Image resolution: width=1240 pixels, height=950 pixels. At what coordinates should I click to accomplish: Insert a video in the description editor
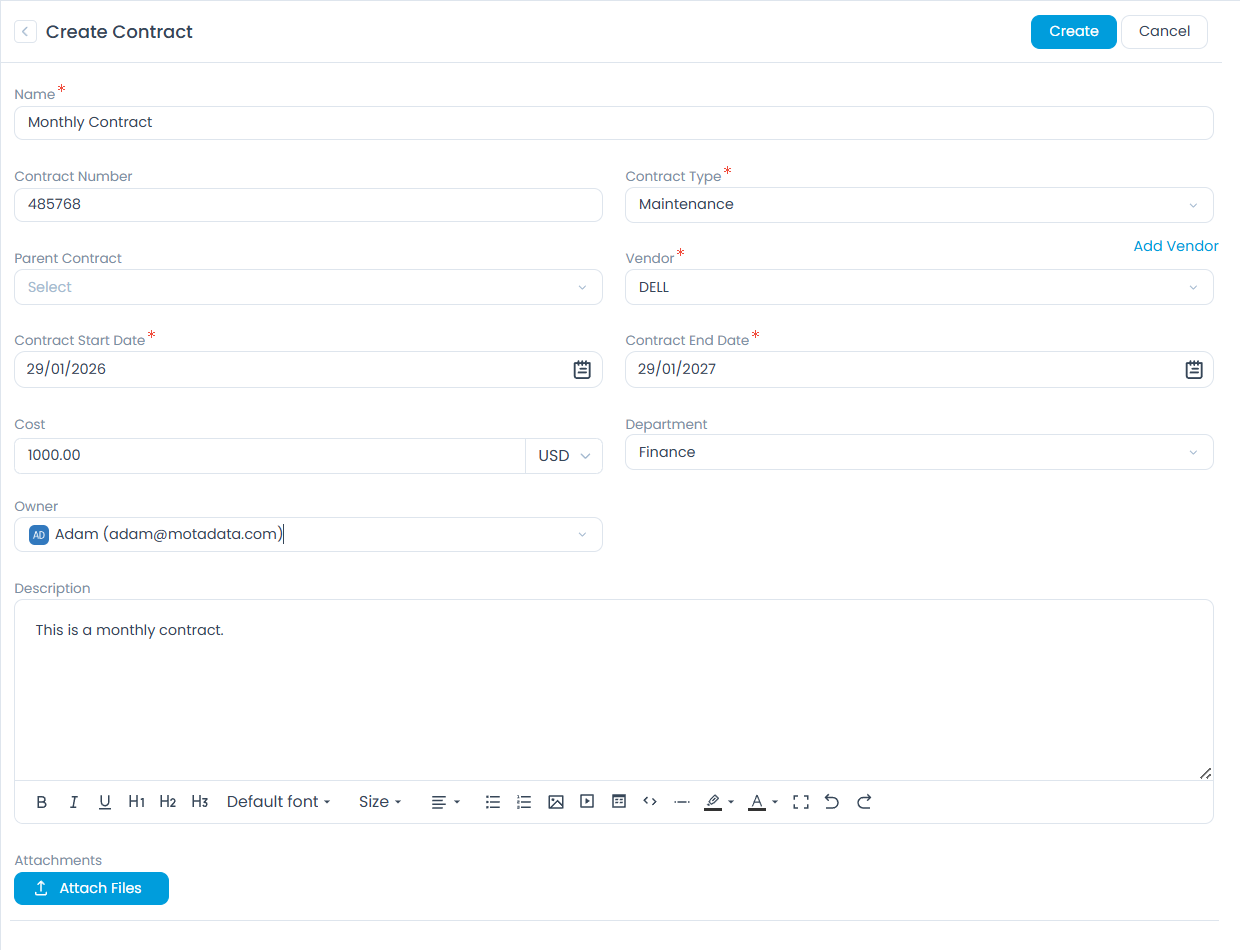[587, 801]
